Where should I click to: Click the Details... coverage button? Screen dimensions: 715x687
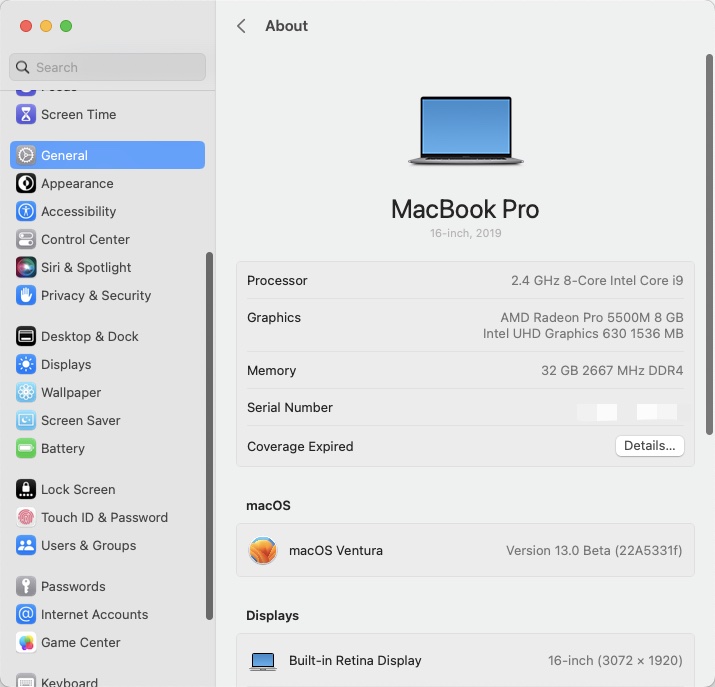(649, 446)
